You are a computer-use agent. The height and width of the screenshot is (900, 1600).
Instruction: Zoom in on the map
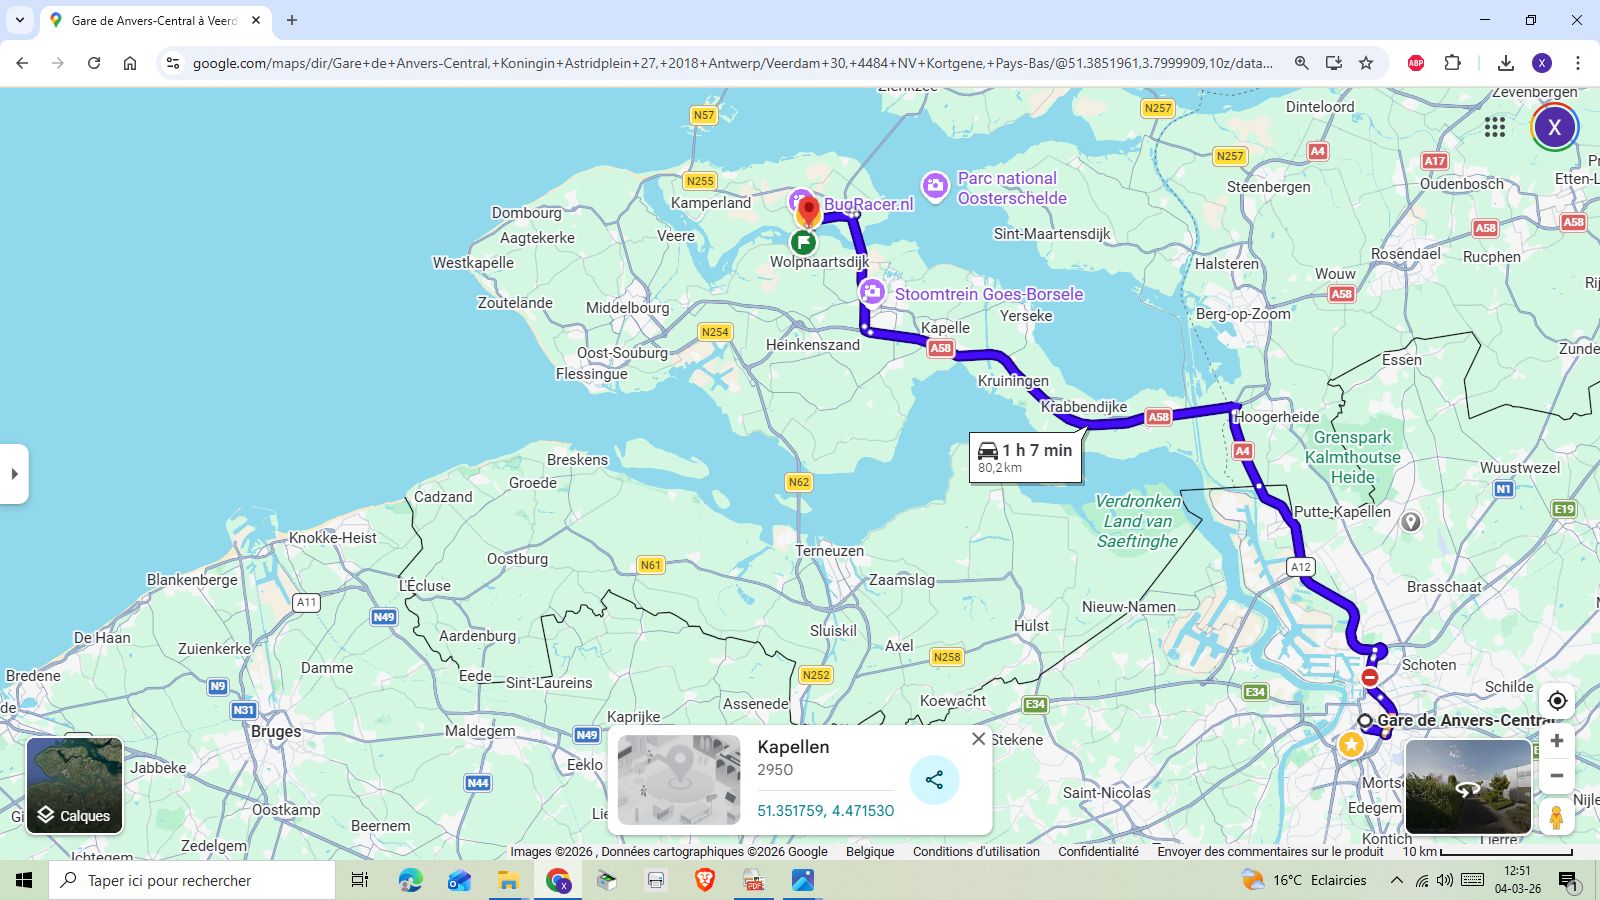point(1556,741)
